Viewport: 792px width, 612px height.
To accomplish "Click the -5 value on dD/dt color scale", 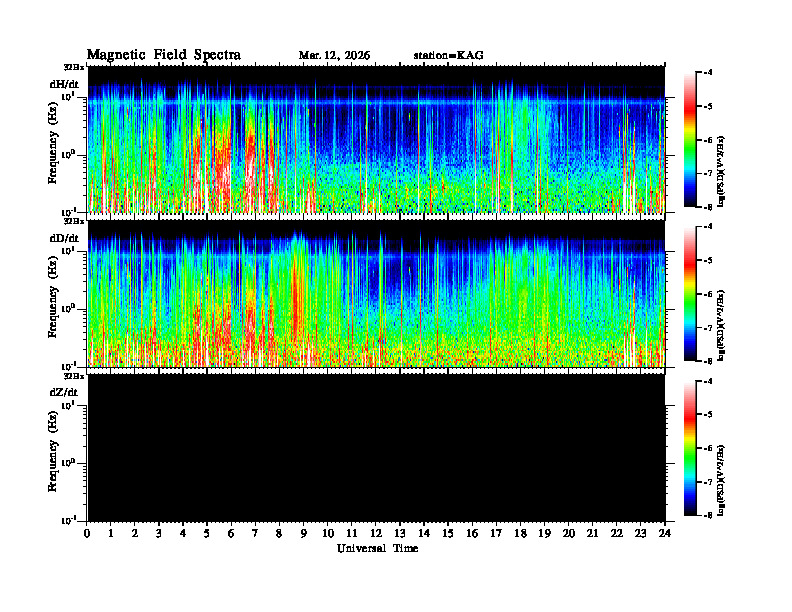I will pyautogui.click(x=709, y=261).
